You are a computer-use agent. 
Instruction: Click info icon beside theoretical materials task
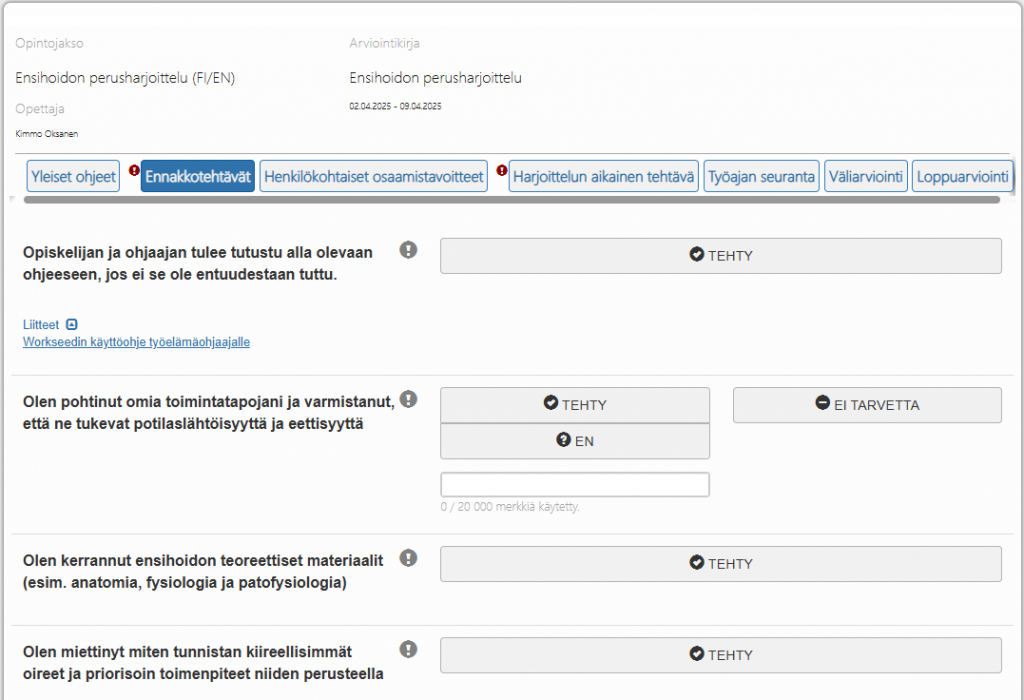(408, 558)
